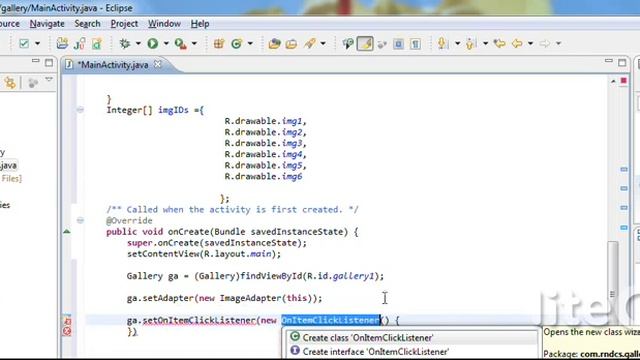Click the Search flashlight icon
Image resolution: width=640 pixels, height=360 pixels.
click(310, 43)
